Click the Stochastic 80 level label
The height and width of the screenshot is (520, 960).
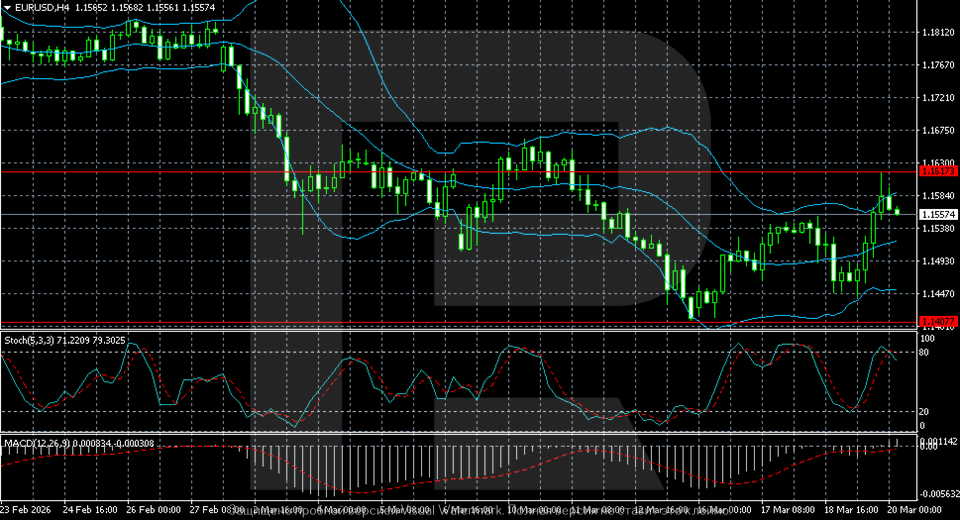[925, 352]
